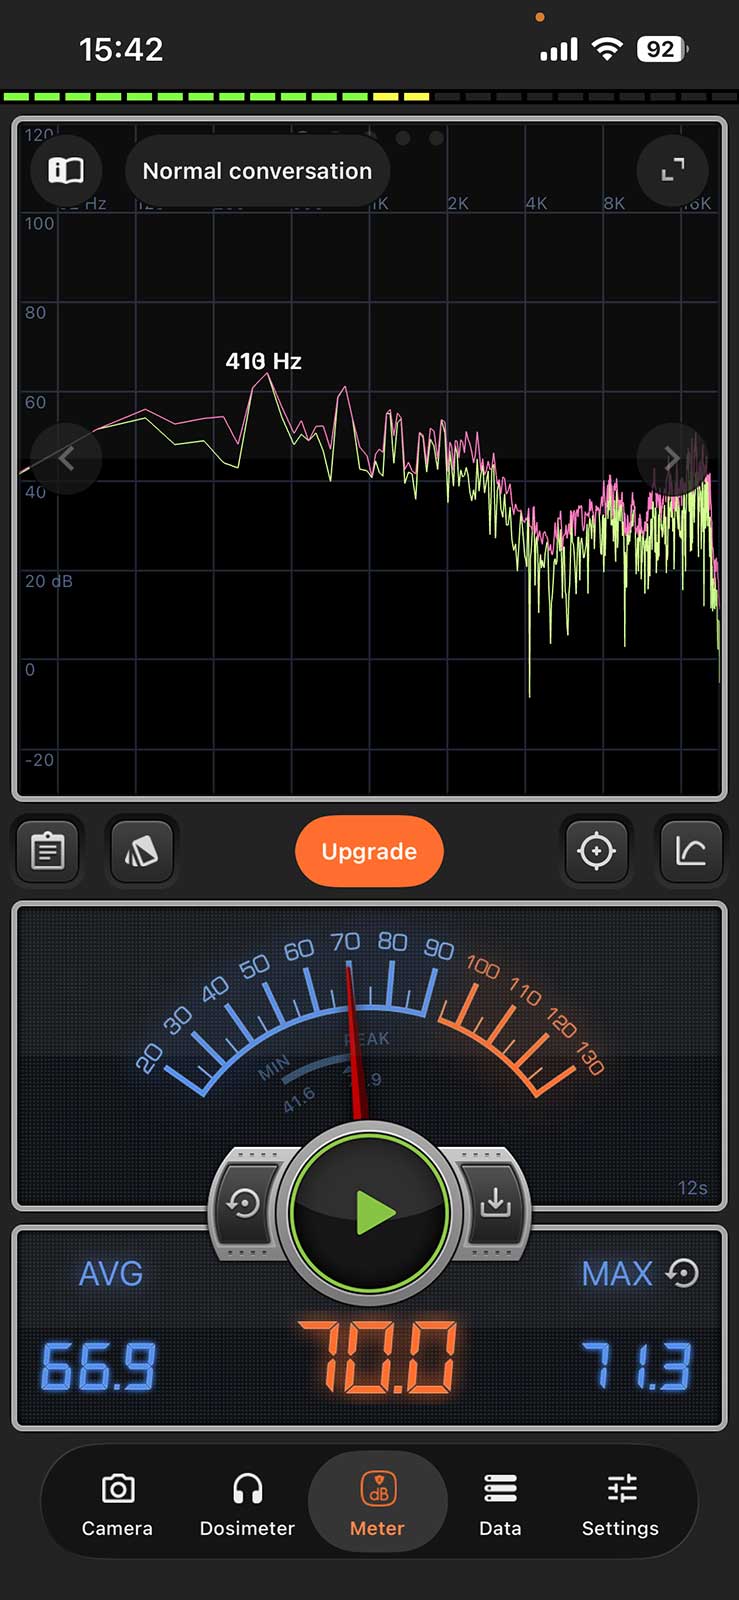
Task: Go to previous graph with left chevron
Action: 66,458
